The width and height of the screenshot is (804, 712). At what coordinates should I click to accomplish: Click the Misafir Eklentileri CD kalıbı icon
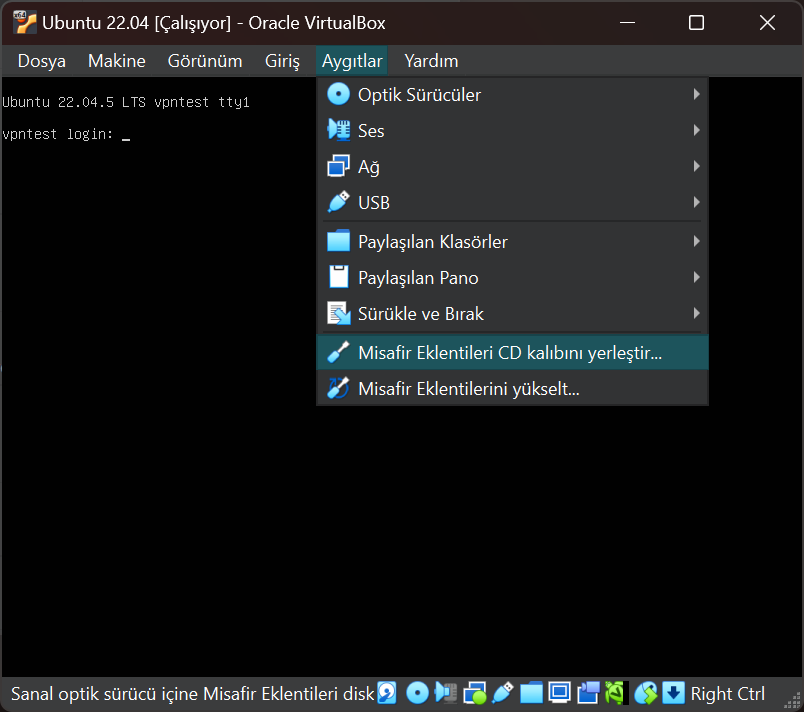(x=338, y=352)
